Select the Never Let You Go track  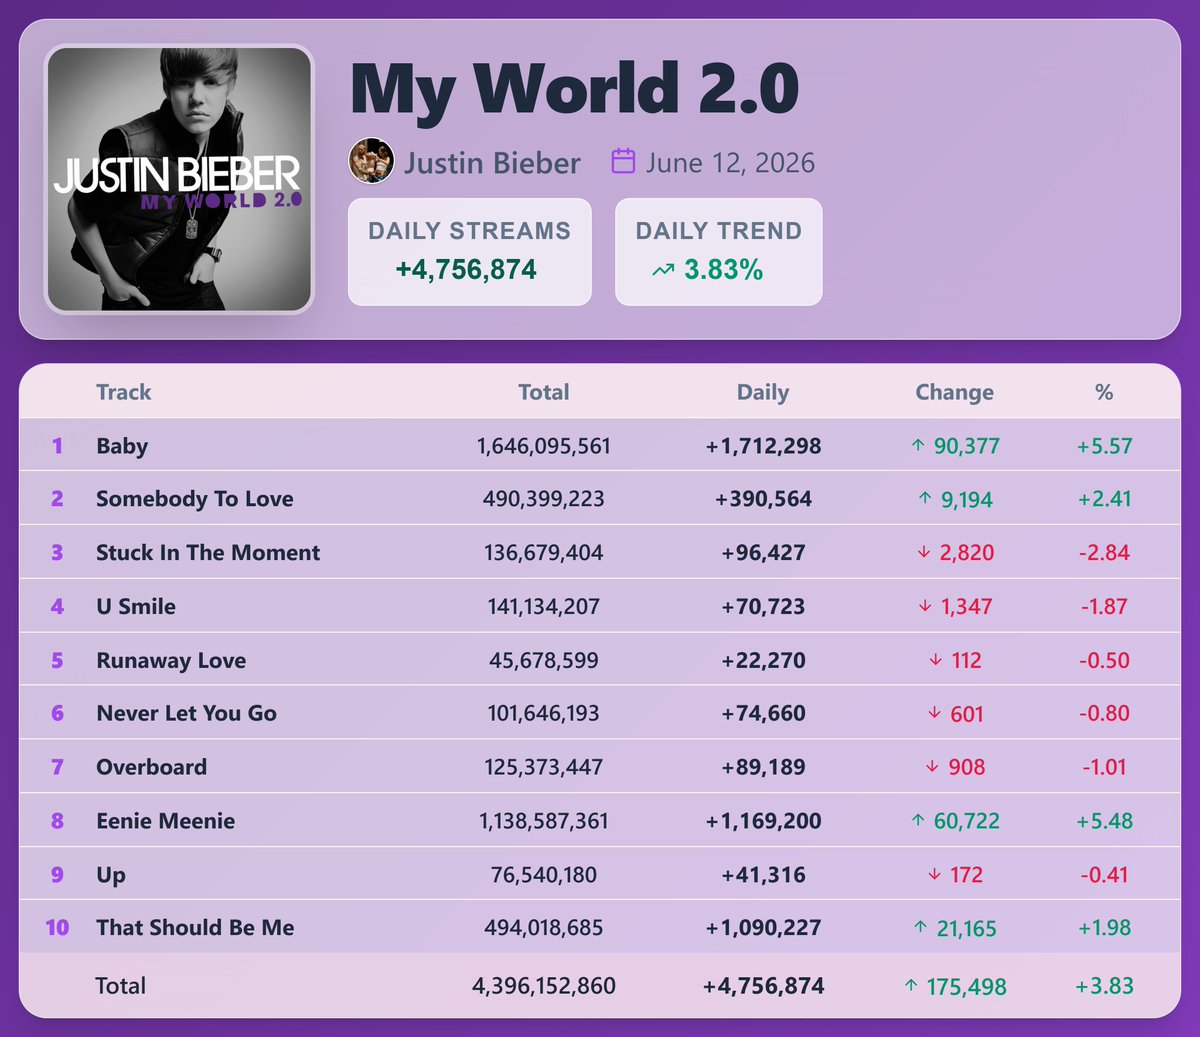click(187, 713)
